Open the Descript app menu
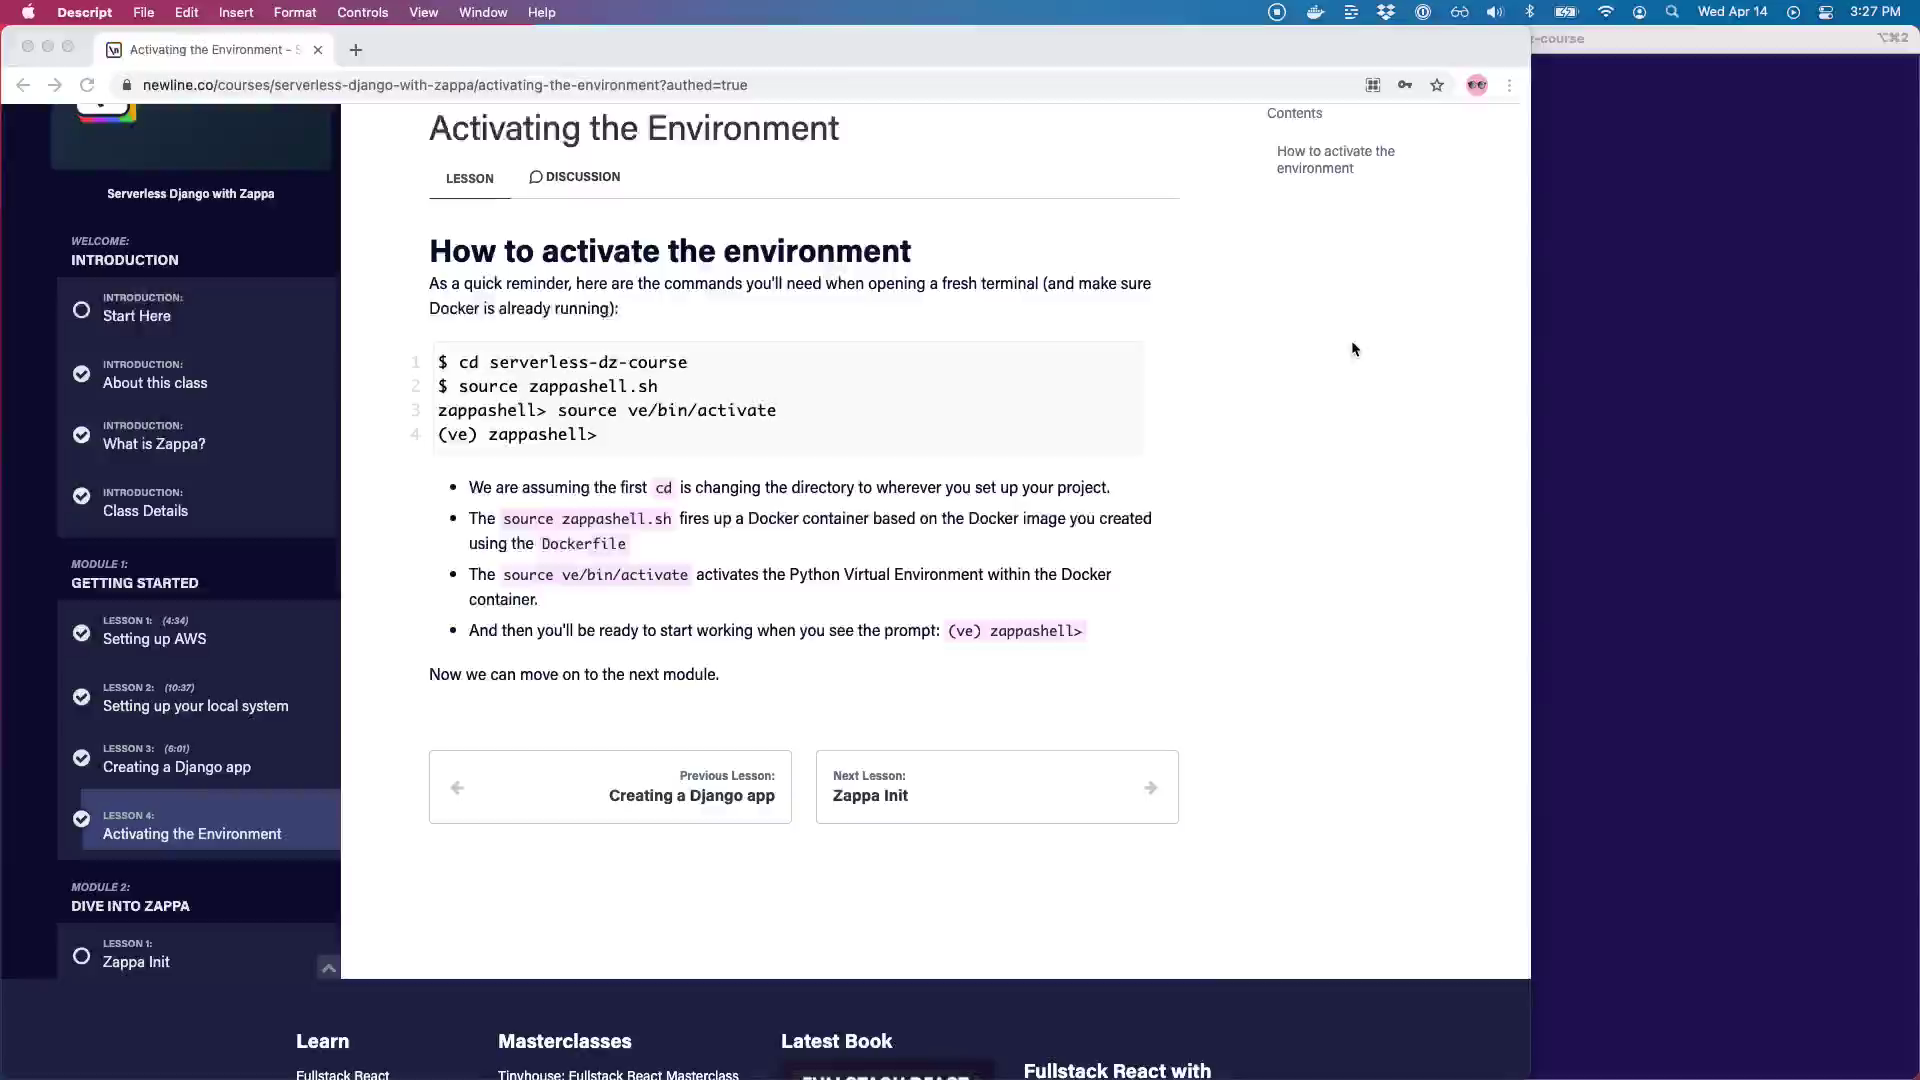Viewport: 1920px width, 1080px height. (84, 12)
